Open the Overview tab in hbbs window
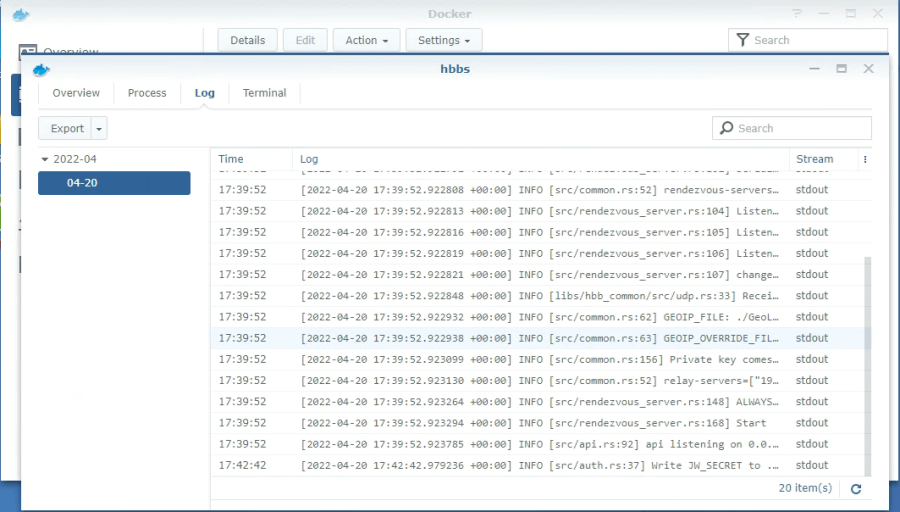900x512 pixels. [x=76, y=93]
